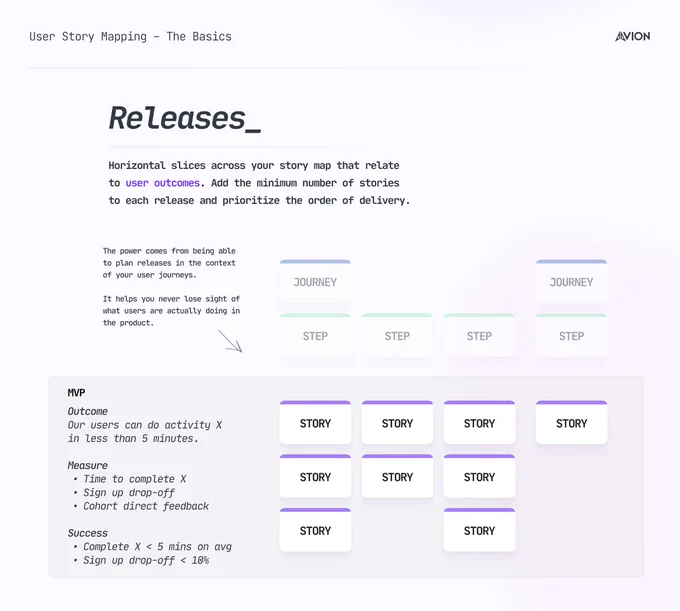Click the Avion logo
680x611 pixels.
632,36
